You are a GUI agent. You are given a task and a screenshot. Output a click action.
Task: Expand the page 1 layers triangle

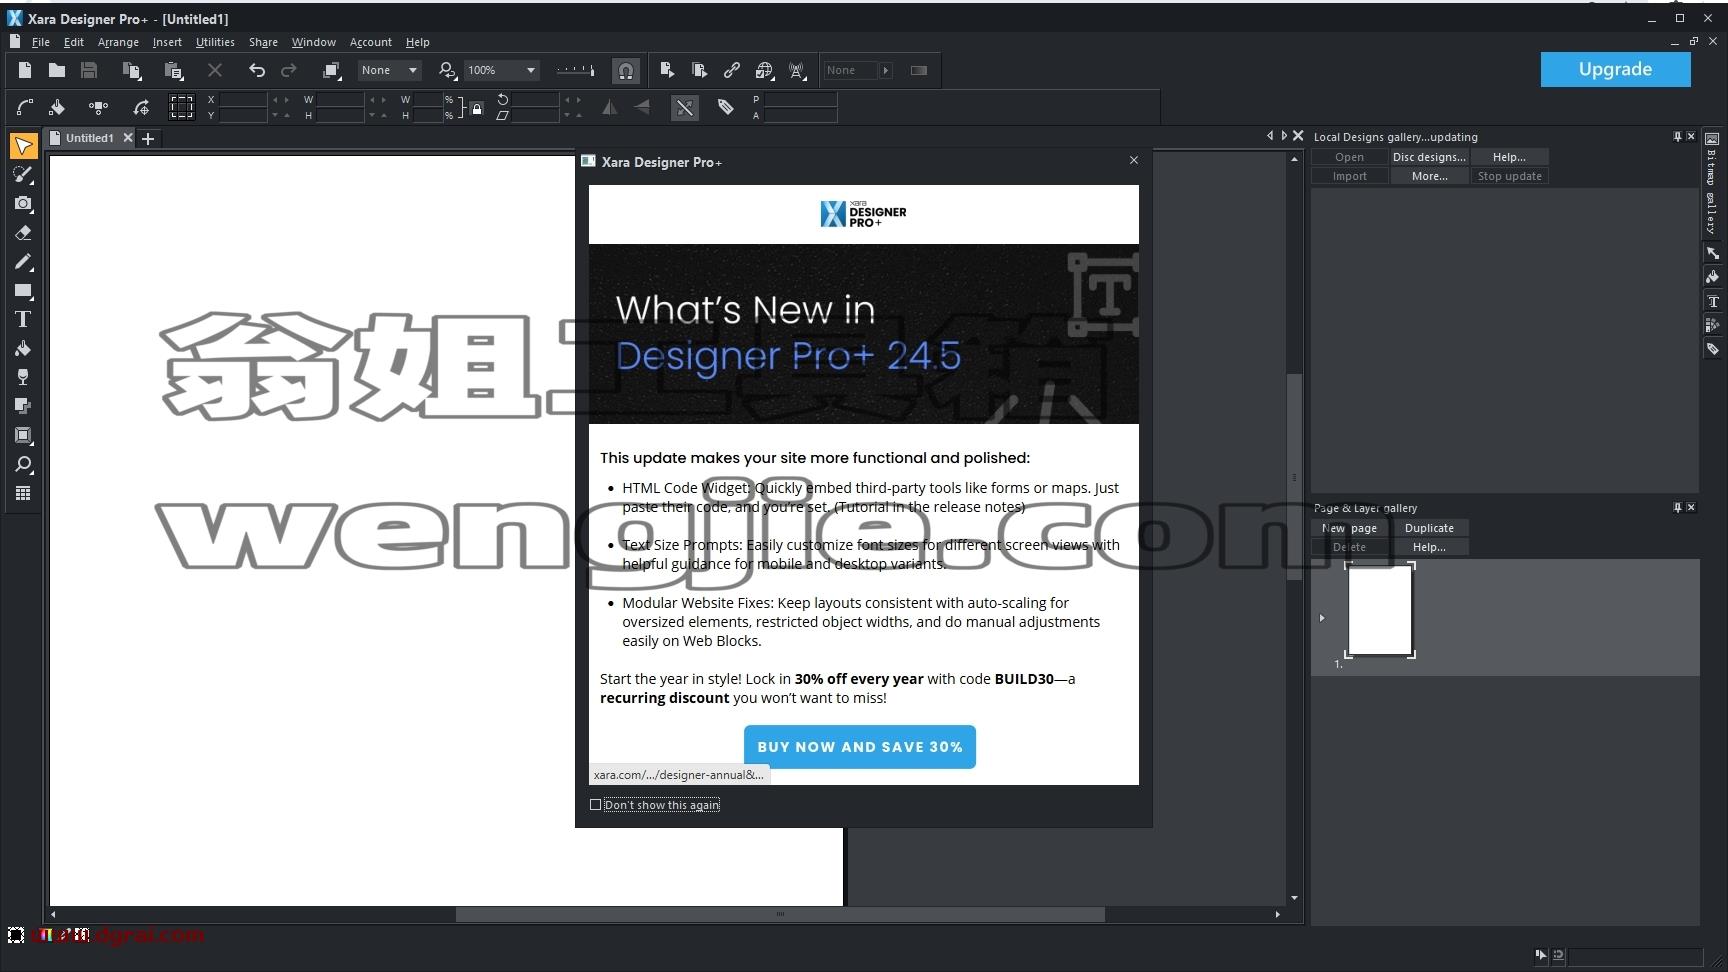point(1322,618)
